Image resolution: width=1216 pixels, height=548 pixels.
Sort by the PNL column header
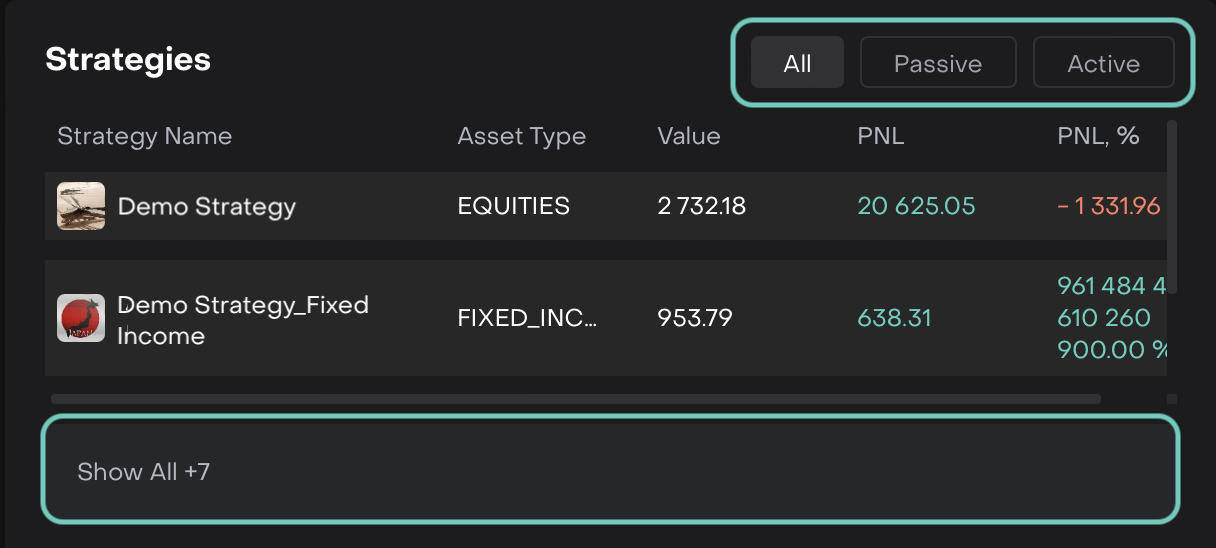(x=881, y=136)
